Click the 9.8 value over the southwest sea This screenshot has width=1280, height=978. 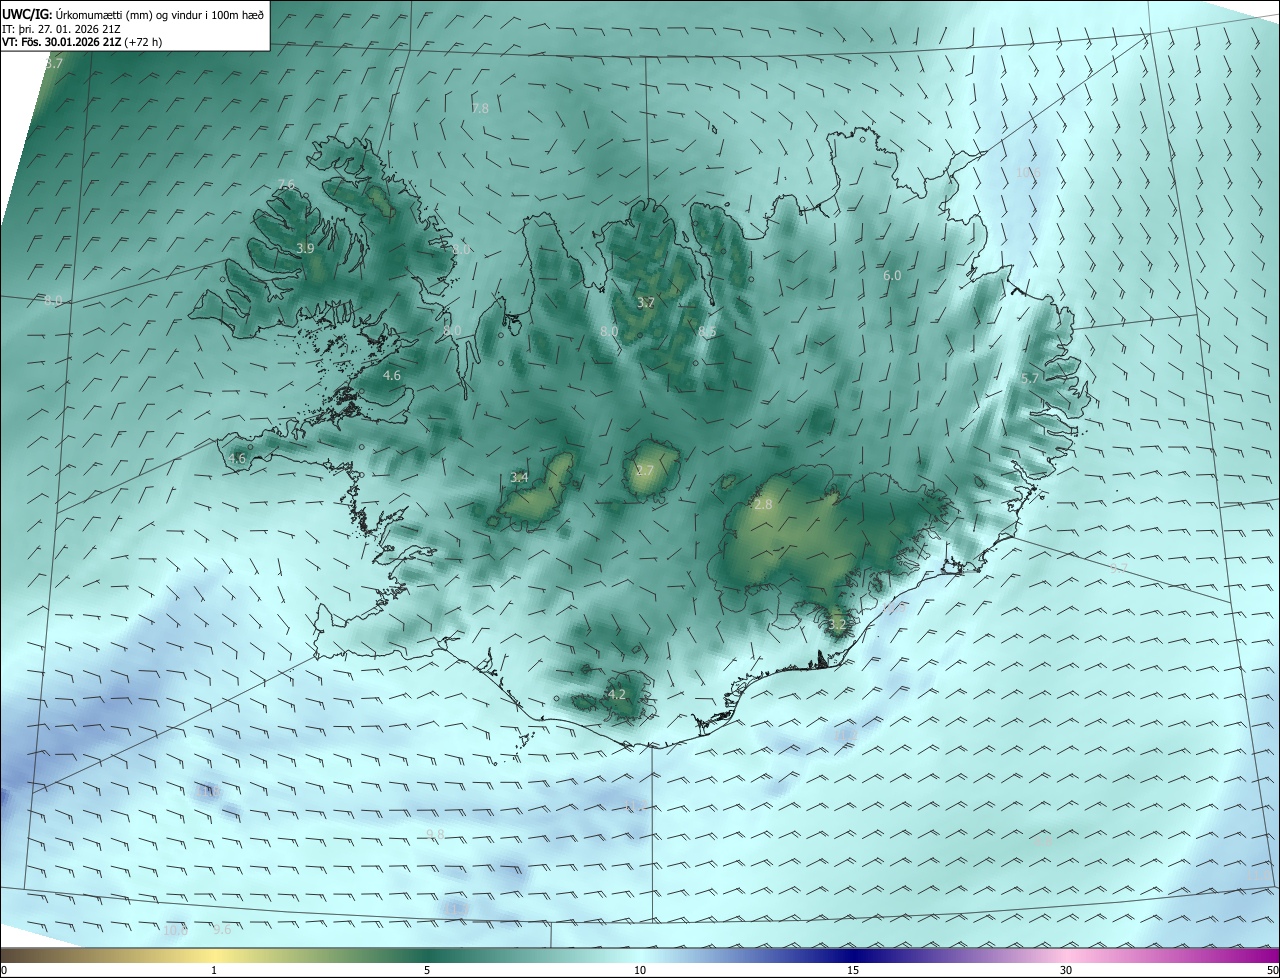pyautogui.click(x=435, y=835)
